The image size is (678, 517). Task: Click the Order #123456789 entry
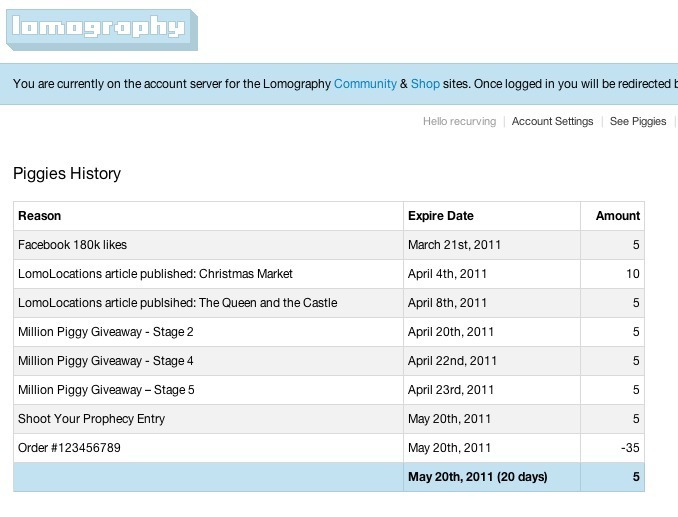click(69, 448)
